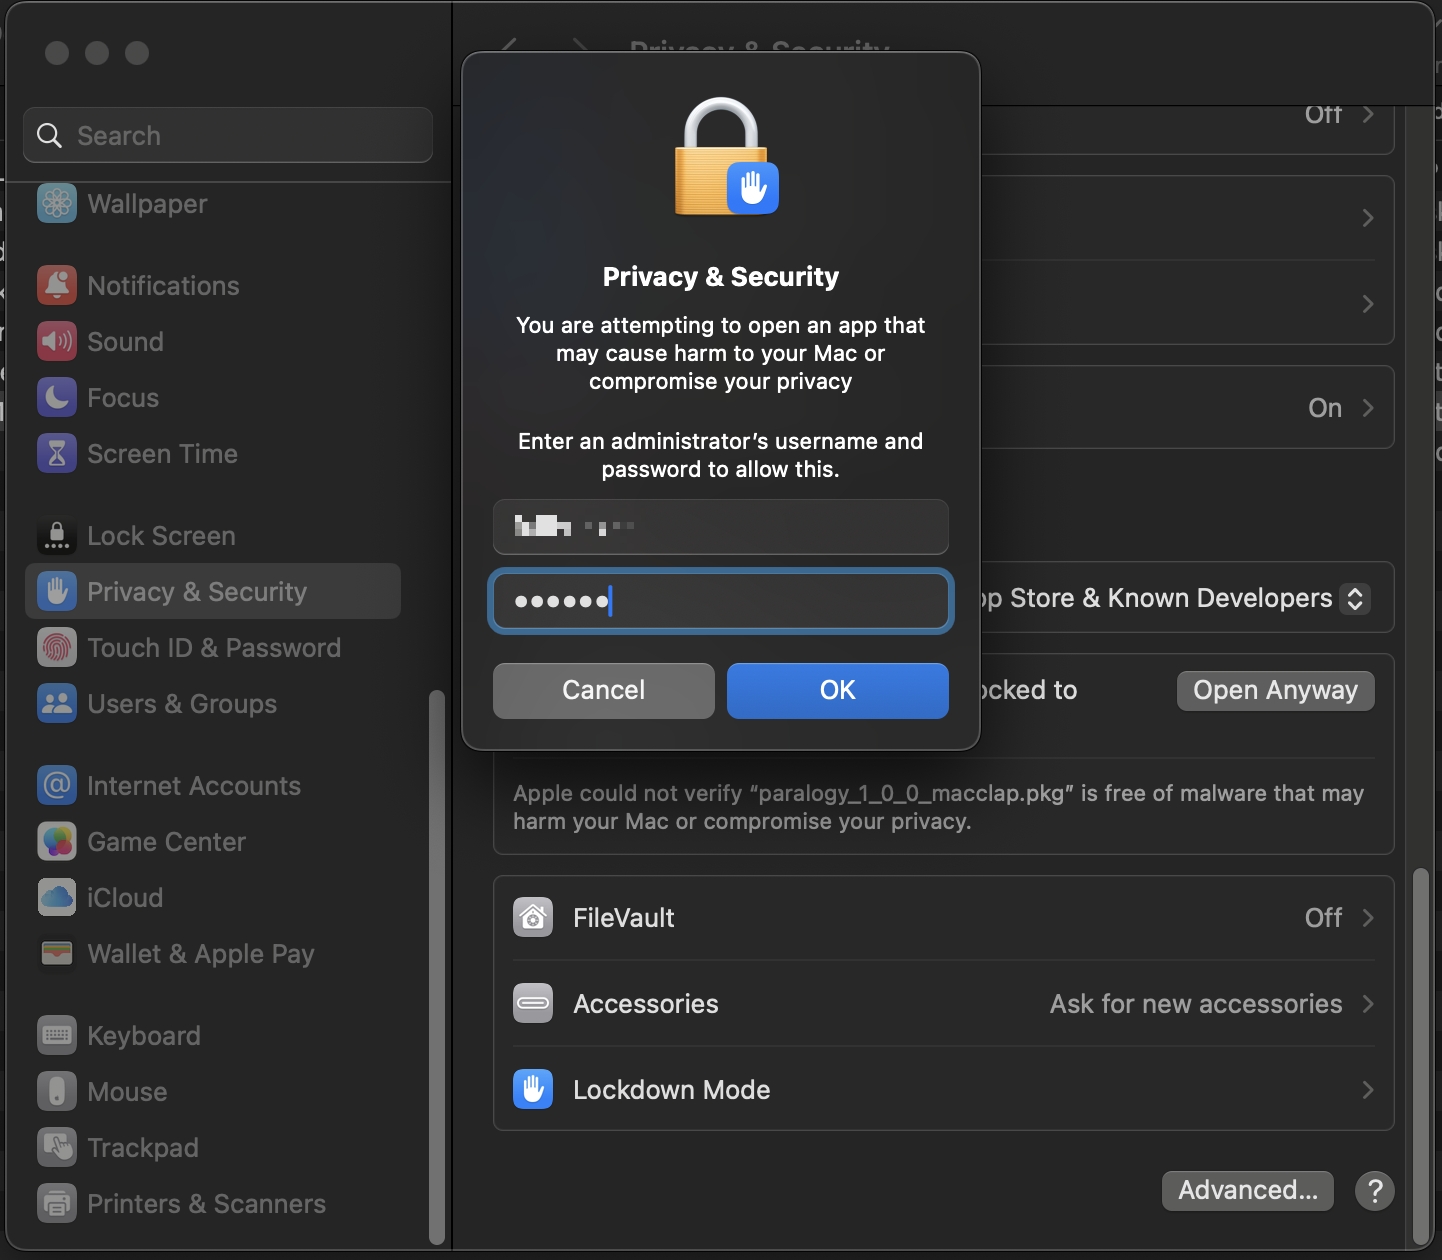
Task: Click the Search field in sidebar
Action: (228, 136)
